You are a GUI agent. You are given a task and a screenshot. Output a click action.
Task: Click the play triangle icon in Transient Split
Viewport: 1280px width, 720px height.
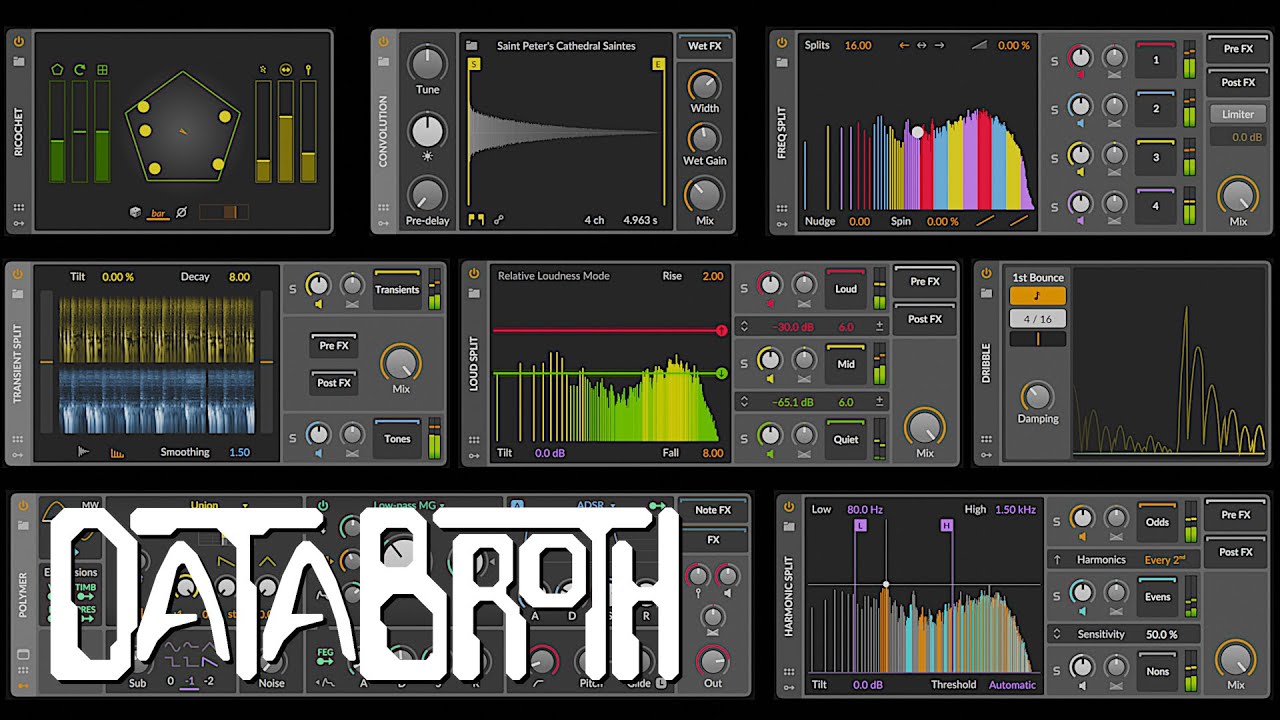click(84, 452)
